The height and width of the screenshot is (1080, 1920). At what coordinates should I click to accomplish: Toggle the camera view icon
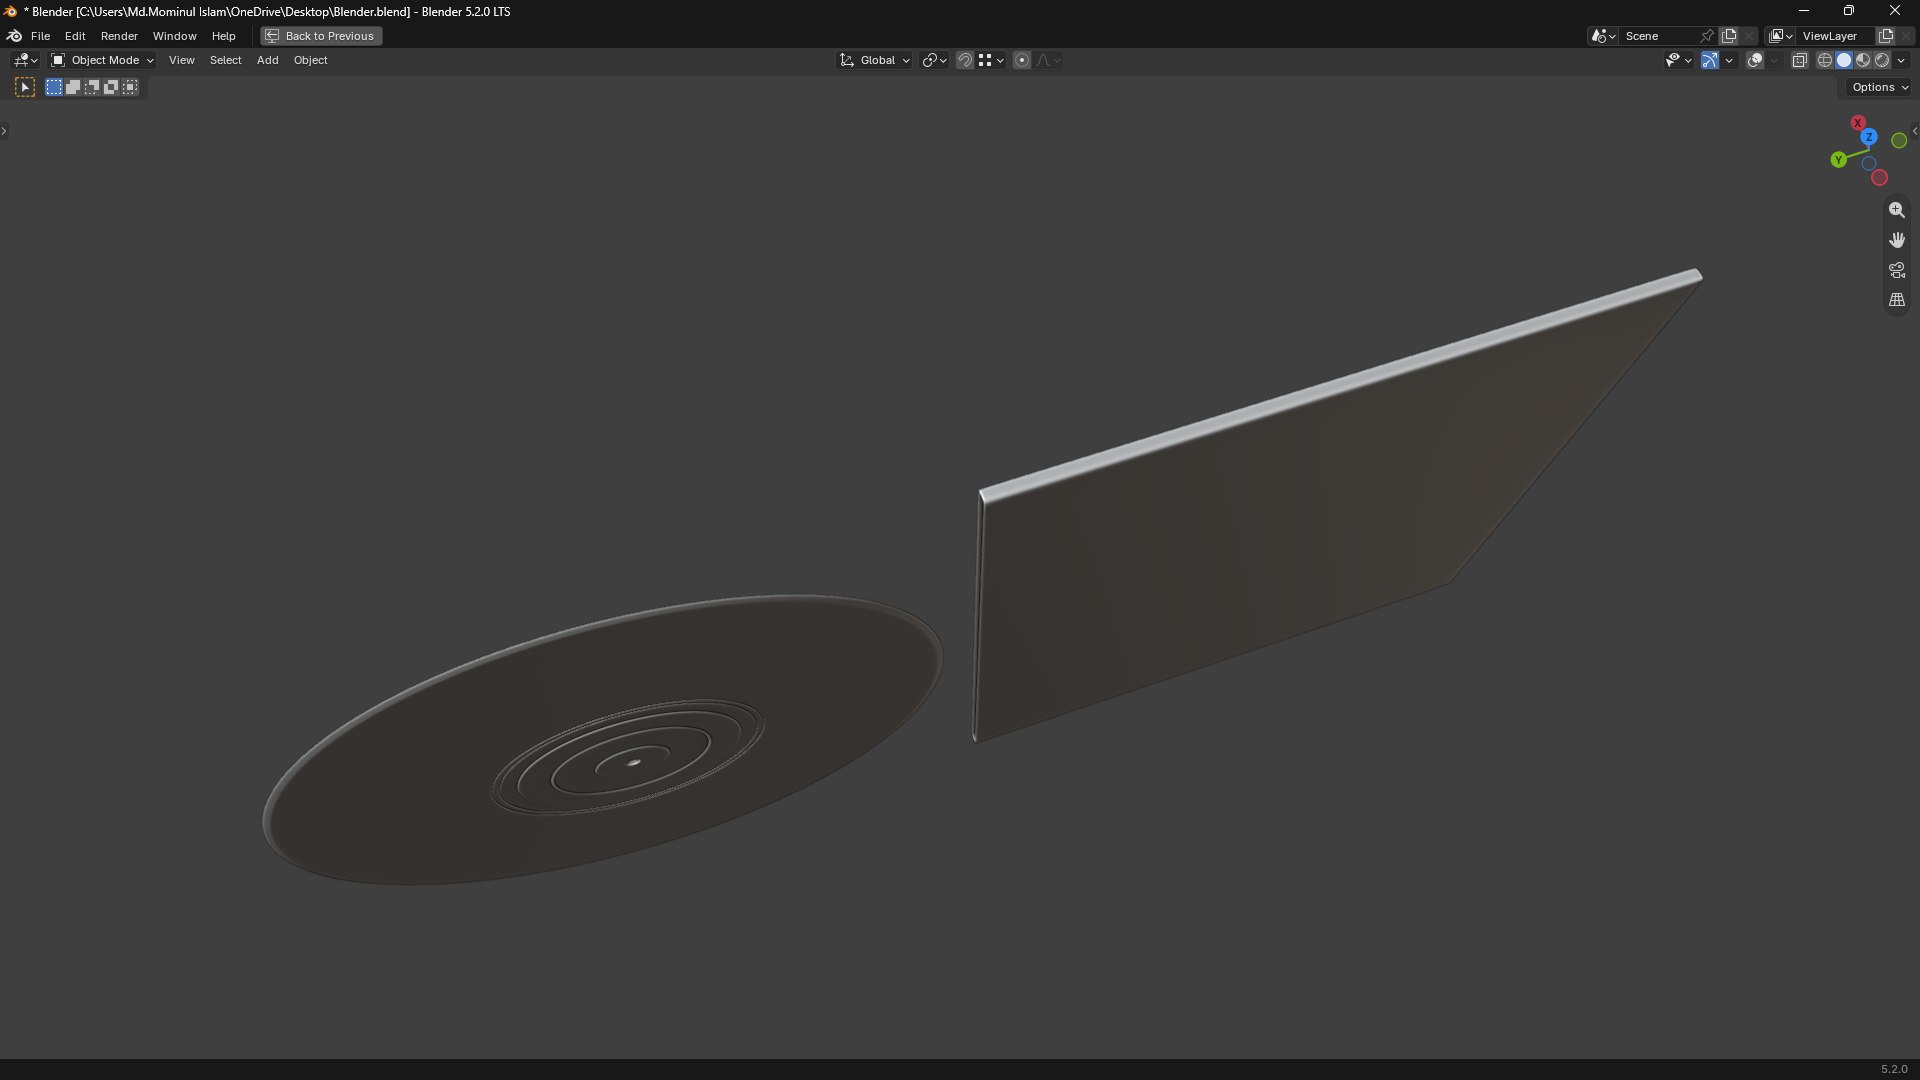click(1896, 270)
